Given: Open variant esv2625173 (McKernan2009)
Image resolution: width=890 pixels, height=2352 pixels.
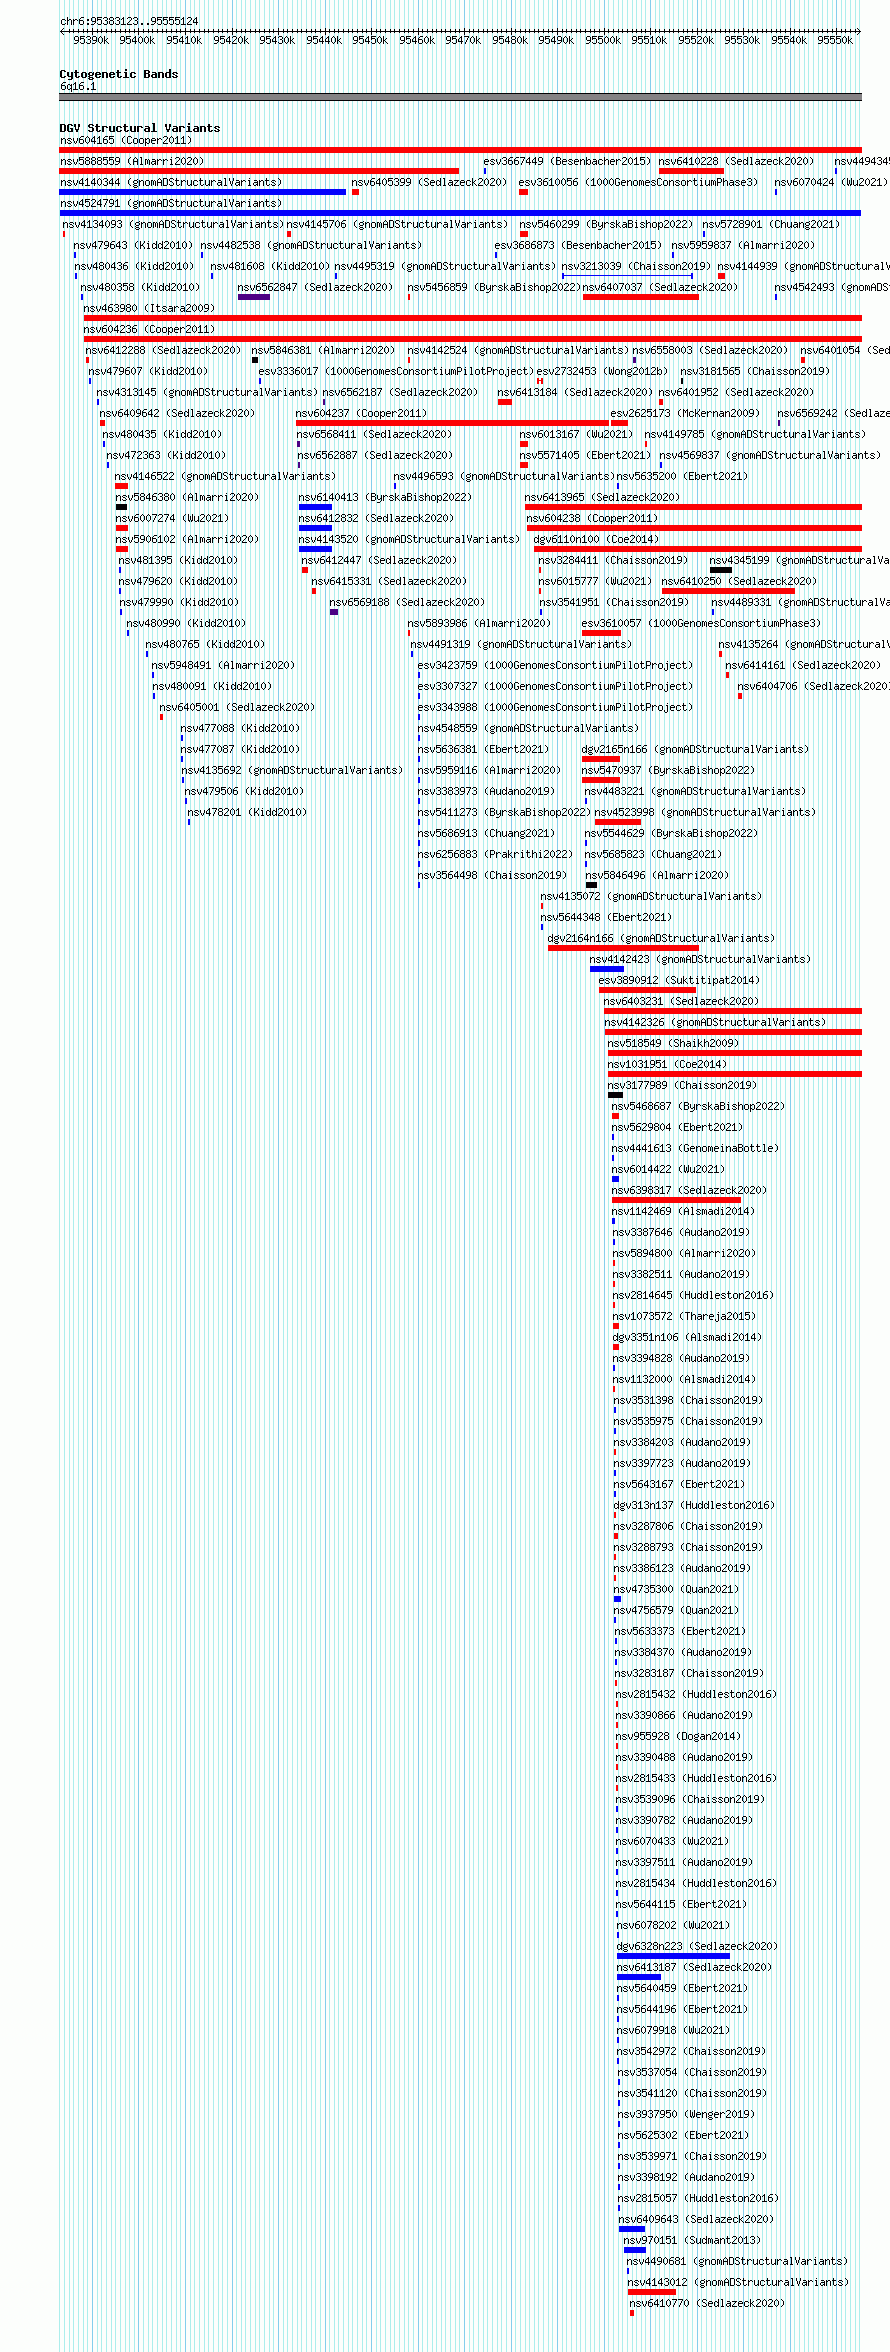Looking at the screenshot, I should pos(685,413).
